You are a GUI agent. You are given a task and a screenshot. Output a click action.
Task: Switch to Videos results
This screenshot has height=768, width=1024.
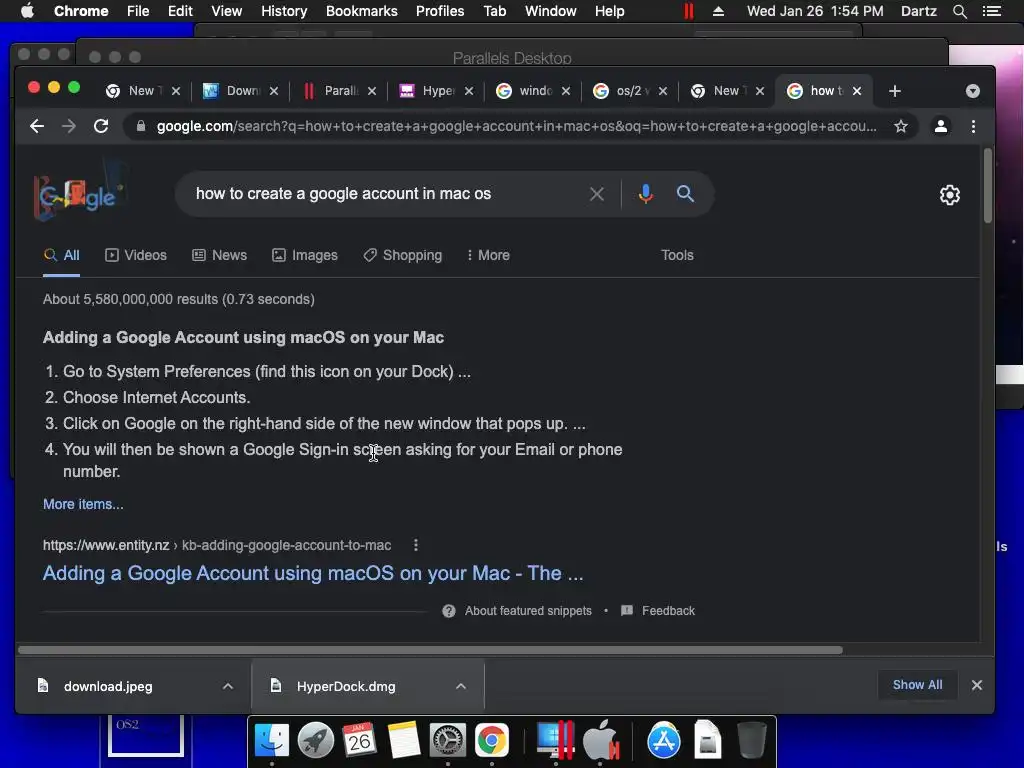pyautogui.click(x=136, y=255)
